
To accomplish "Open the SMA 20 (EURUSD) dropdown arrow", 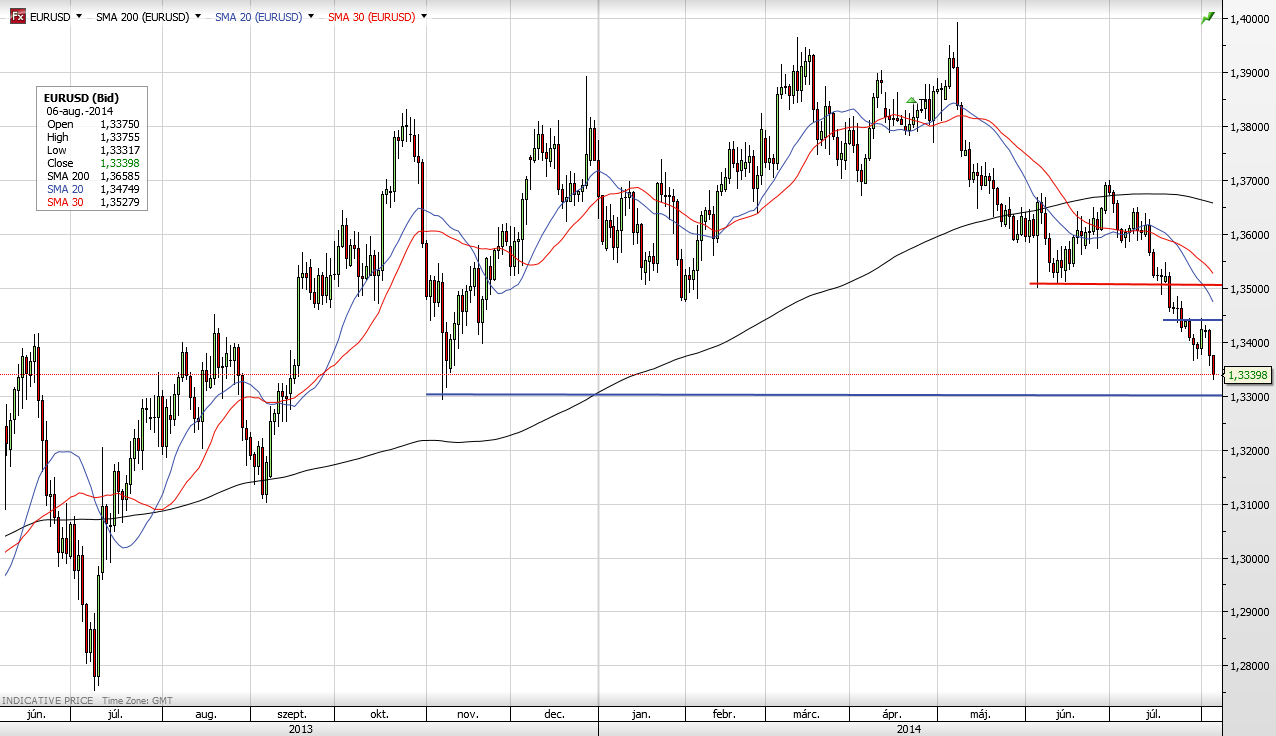I will pos(311,17).
